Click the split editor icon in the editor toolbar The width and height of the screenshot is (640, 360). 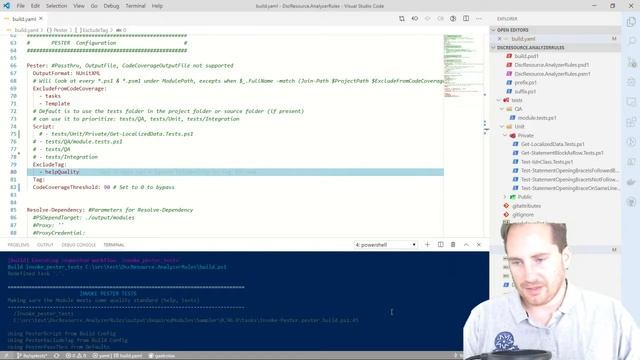pyautogui.click(x=466, y=19)
